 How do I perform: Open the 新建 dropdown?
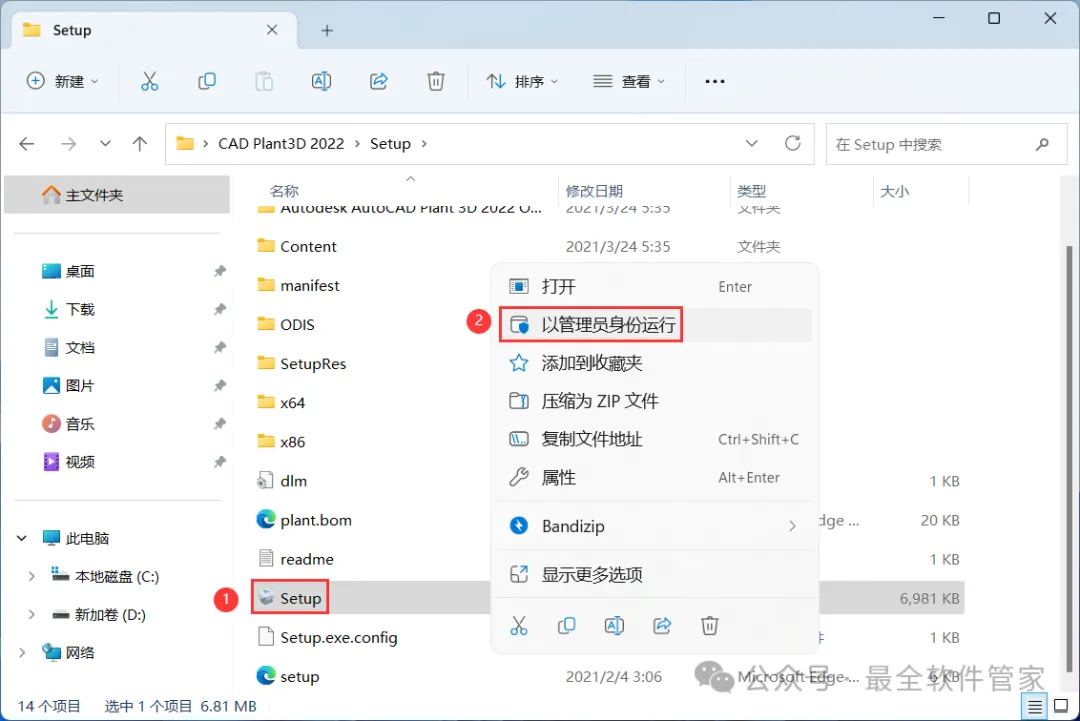[x=63, y=81]
